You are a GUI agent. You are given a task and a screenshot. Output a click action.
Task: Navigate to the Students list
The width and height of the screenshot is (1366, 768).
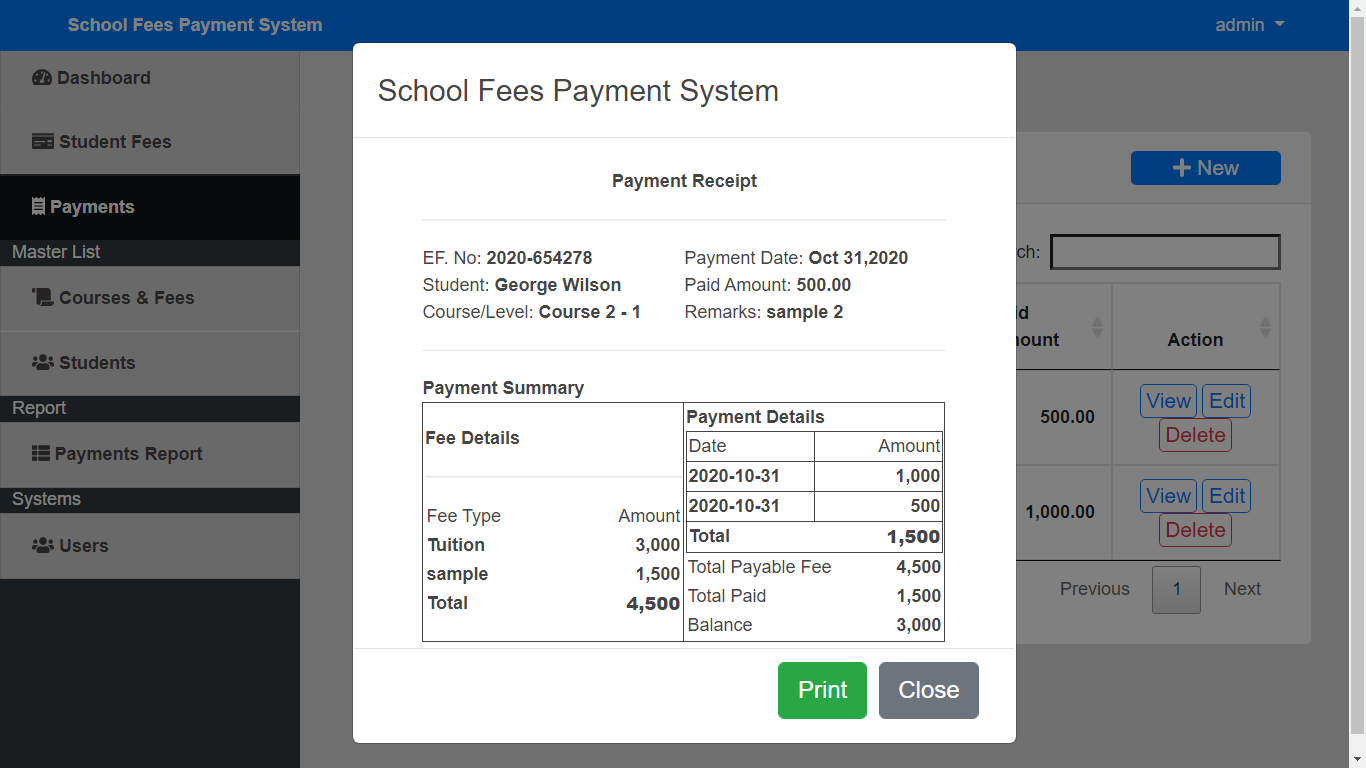click(x=150, y=363)
